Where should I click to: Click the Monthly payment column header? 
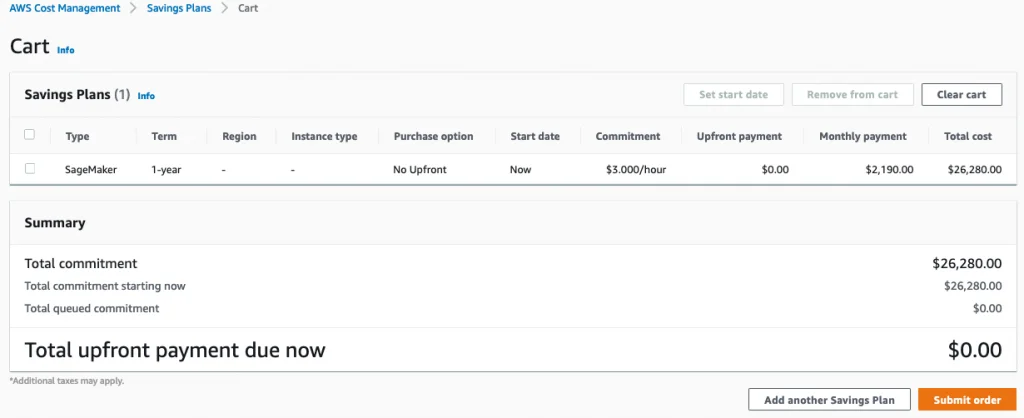(x=863, y=137)
